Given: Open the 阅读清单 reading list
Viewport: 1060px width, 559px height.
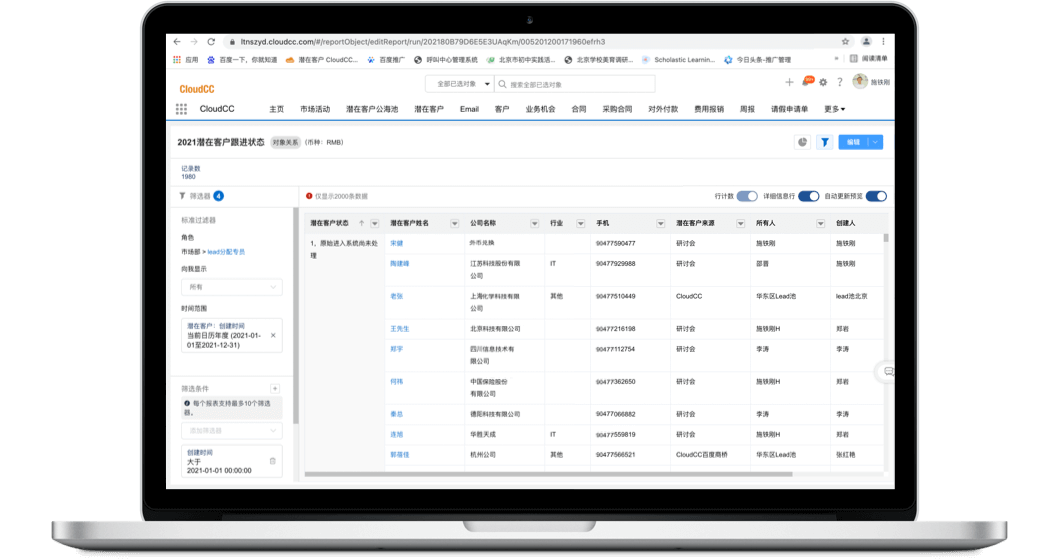Looking at the screenshot, I should coord(869,59).
